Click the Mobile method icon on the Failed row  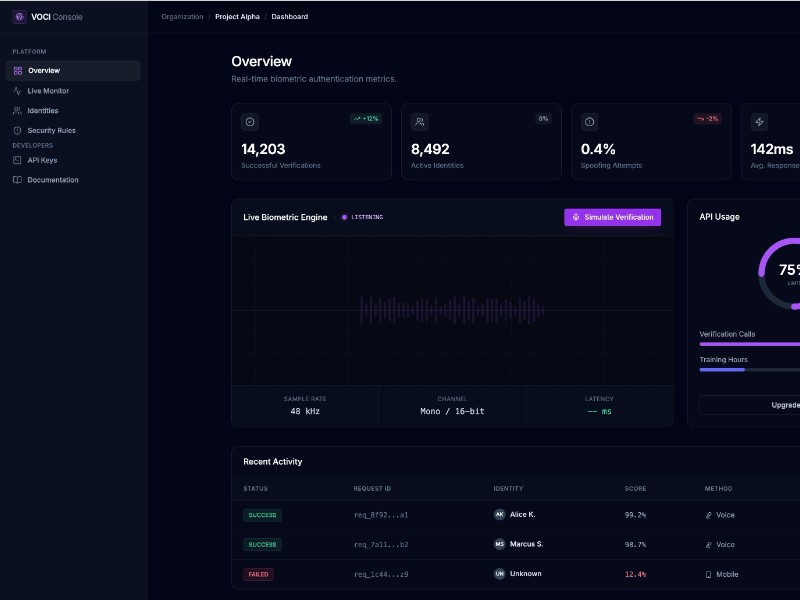coord(706,574)
